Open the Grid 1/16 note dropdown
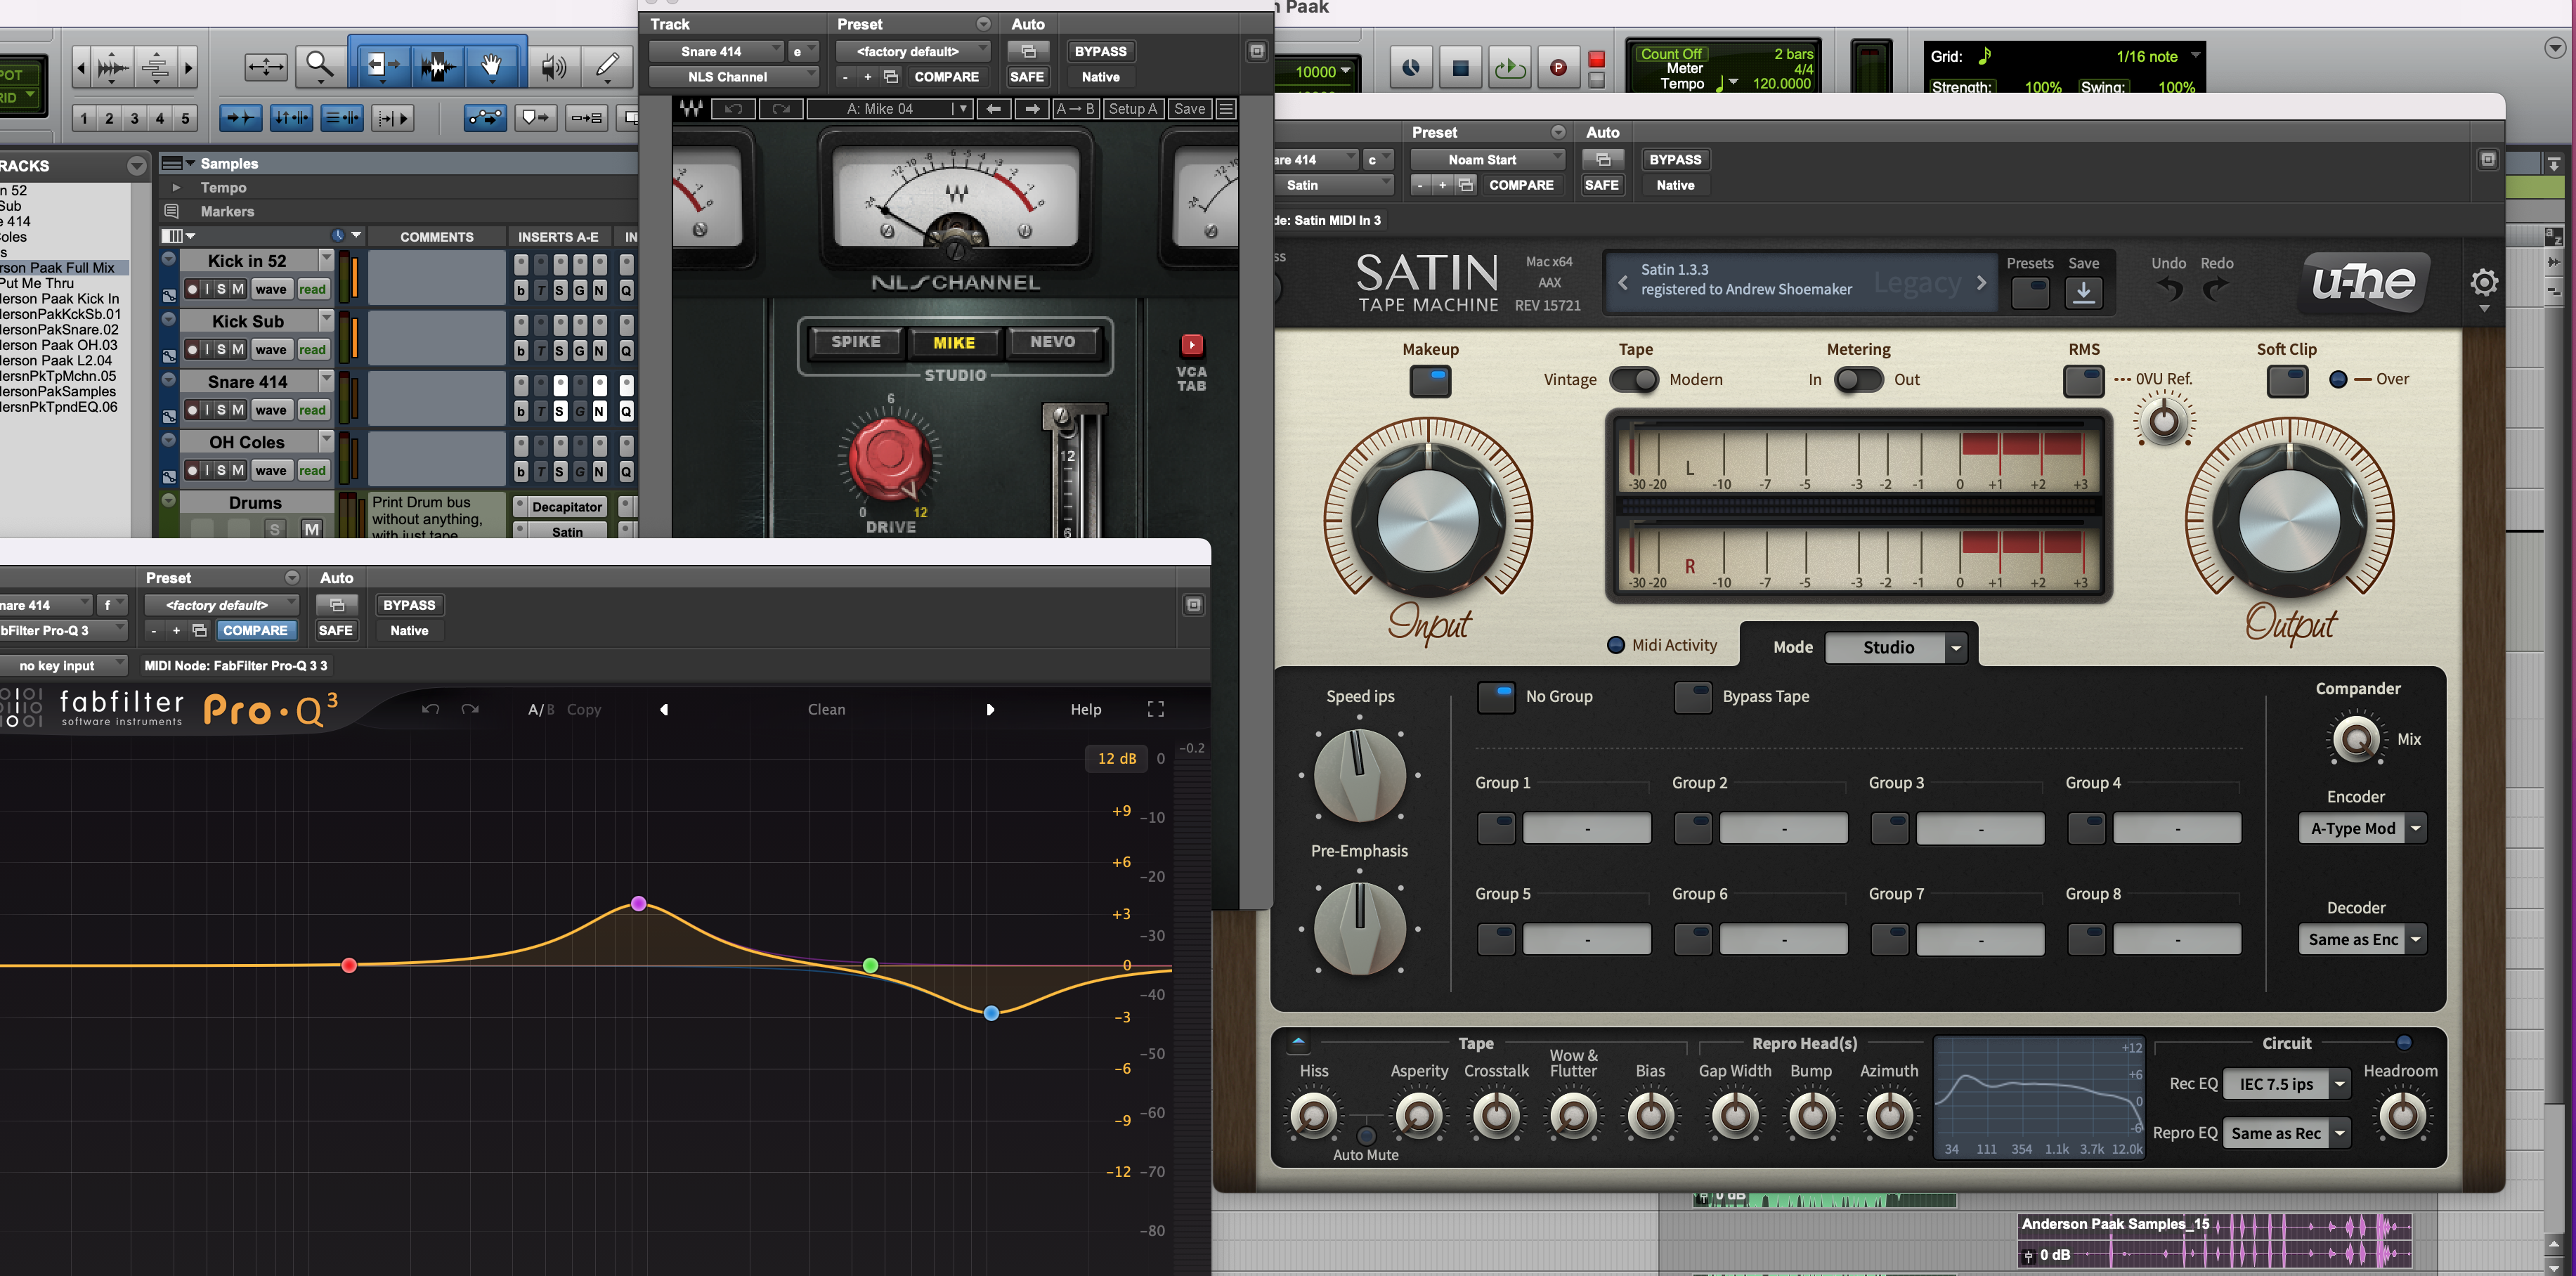Screen dimensions: 2576x1276 coord(2158,56)
